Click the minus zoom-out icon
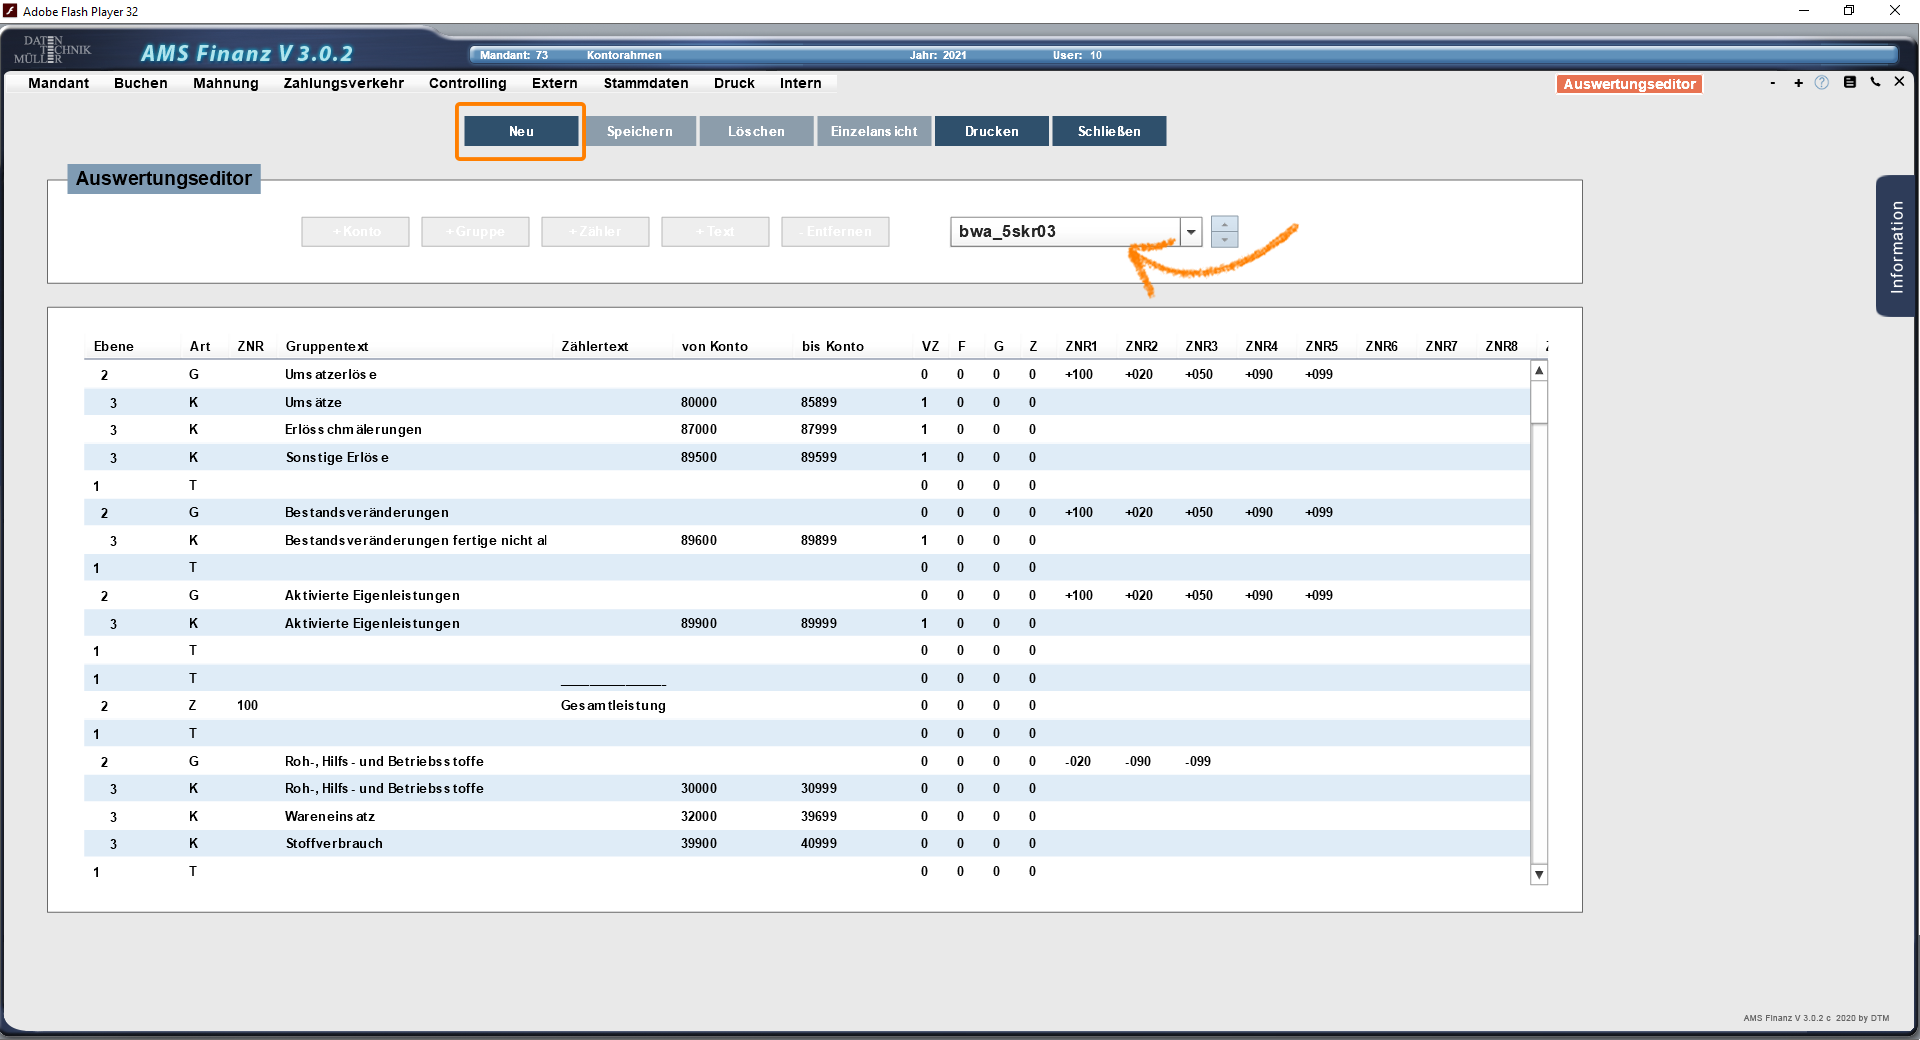This screenshot has height=1040, width=1920. pos(1772,83)
